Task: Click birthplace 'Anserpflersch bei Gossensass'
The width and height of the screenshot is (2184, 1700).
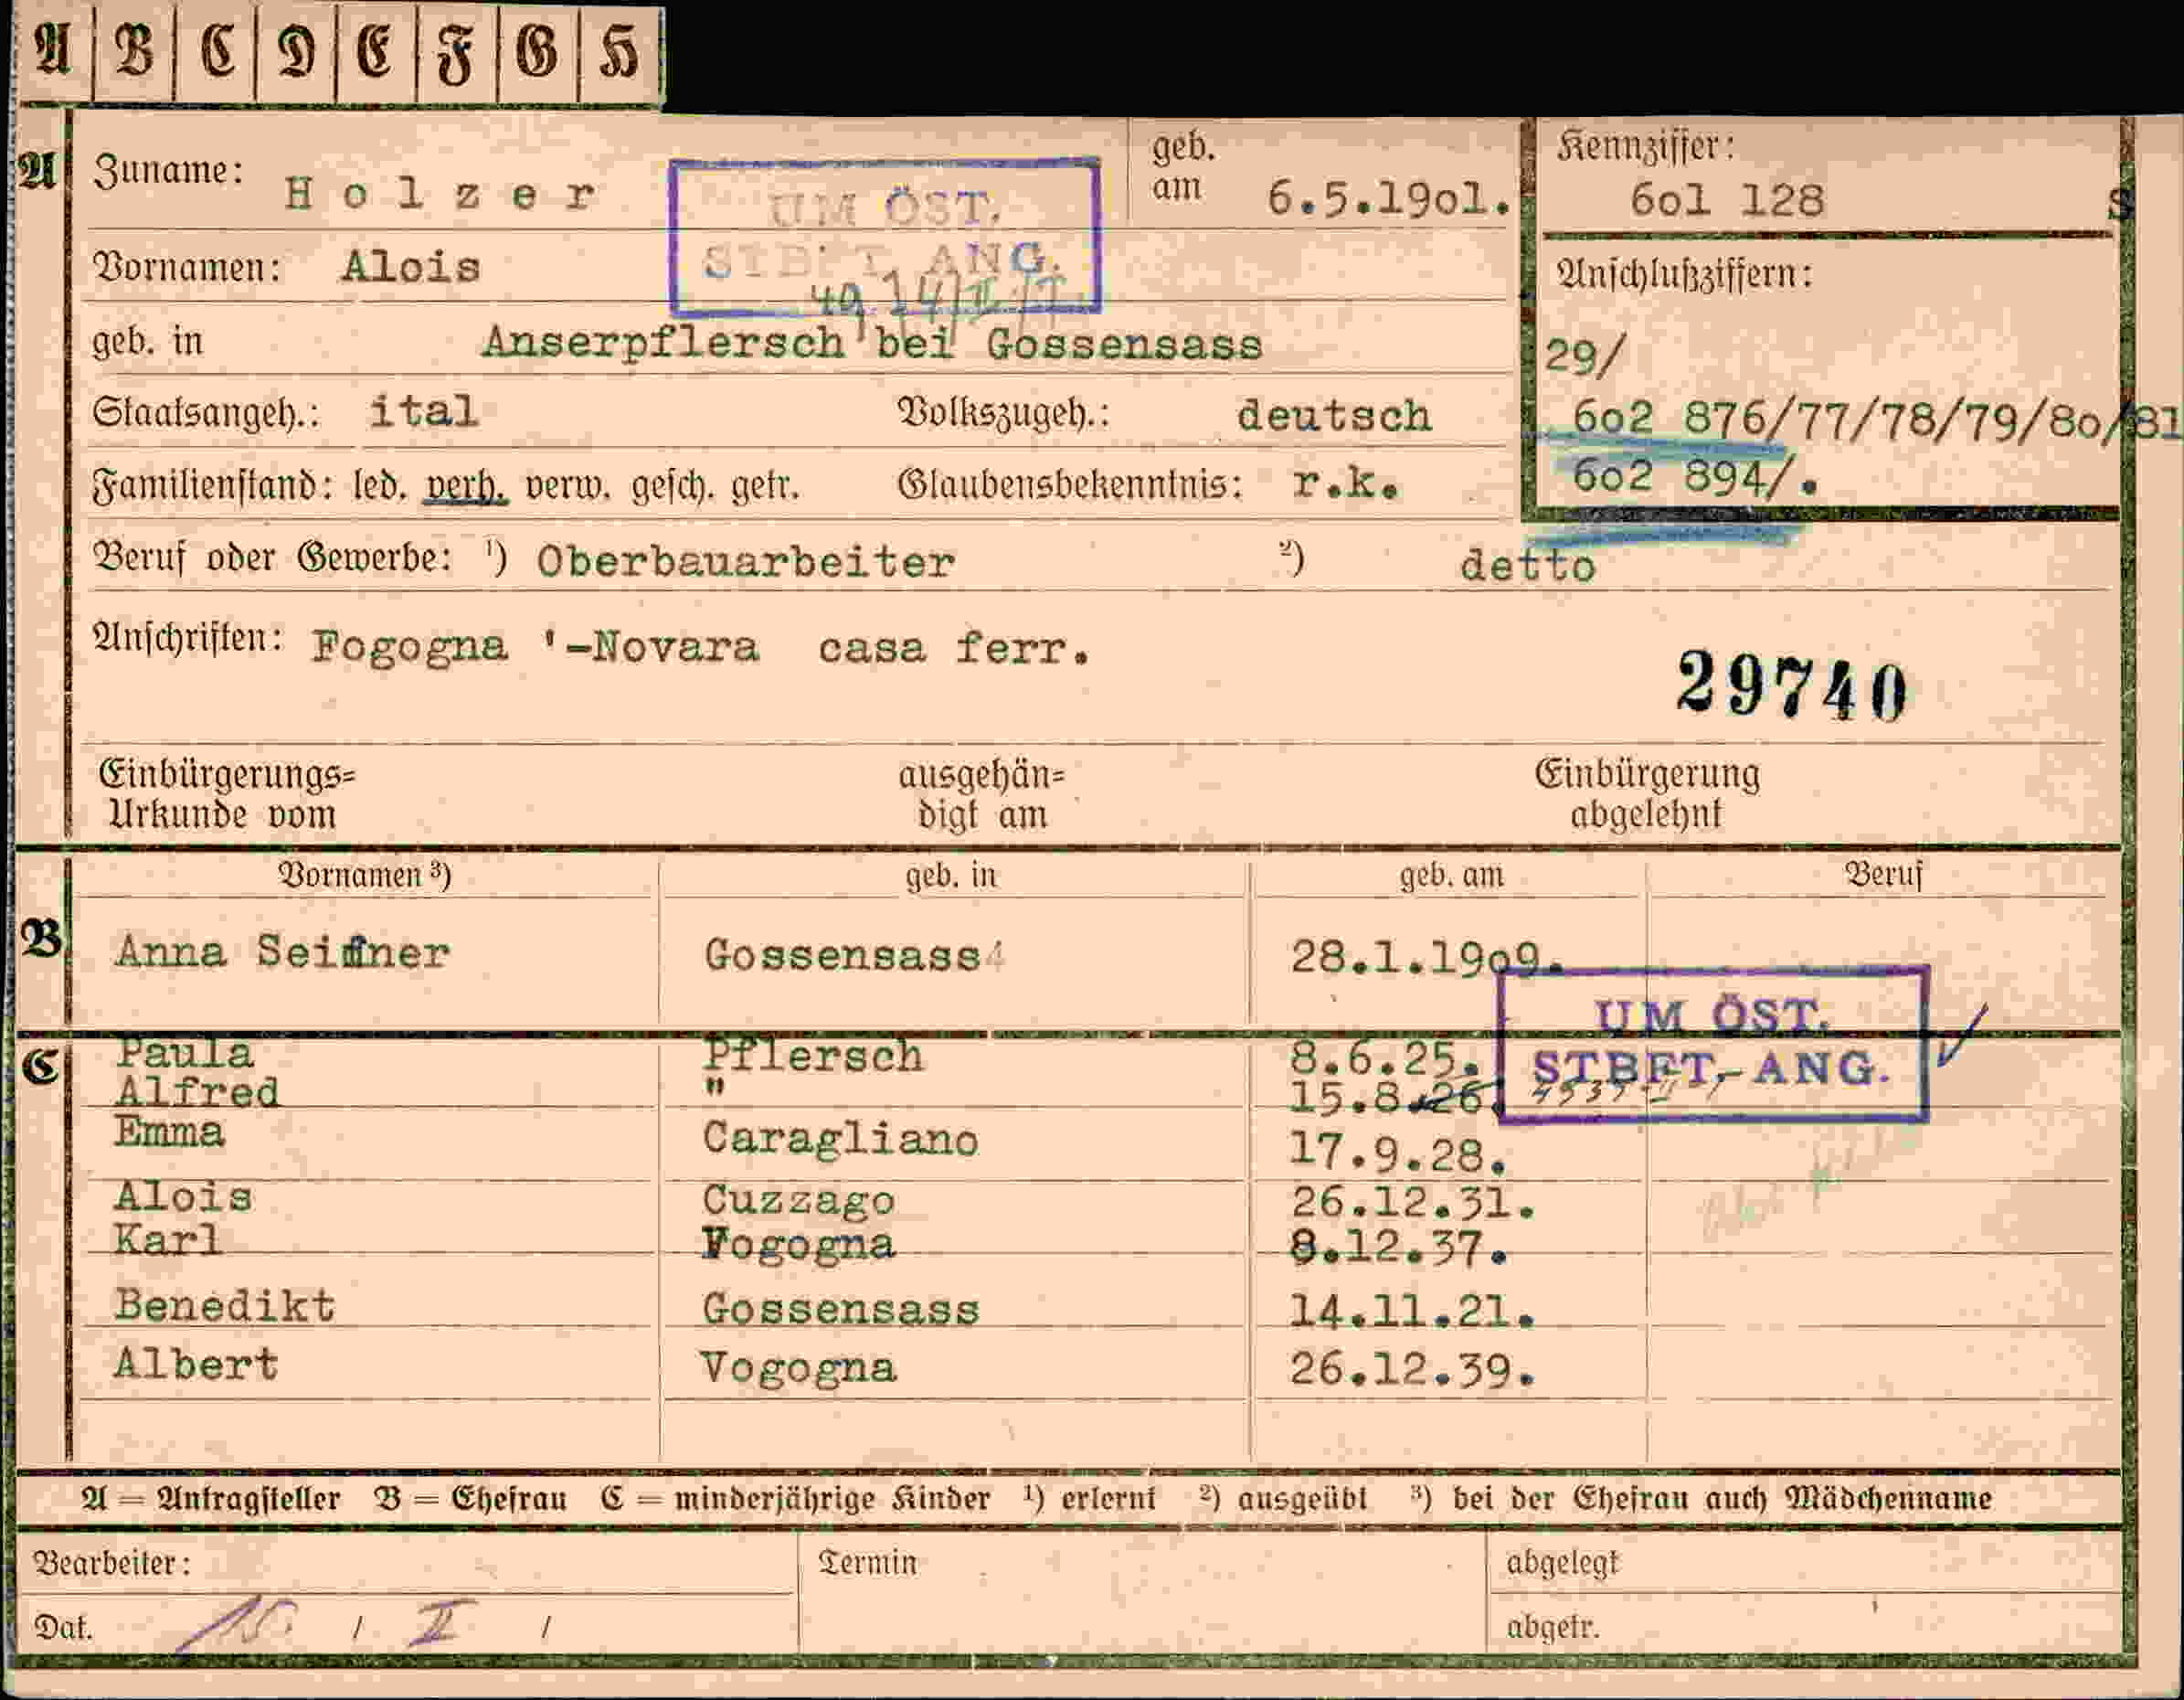Action: (x=872, y=344)
